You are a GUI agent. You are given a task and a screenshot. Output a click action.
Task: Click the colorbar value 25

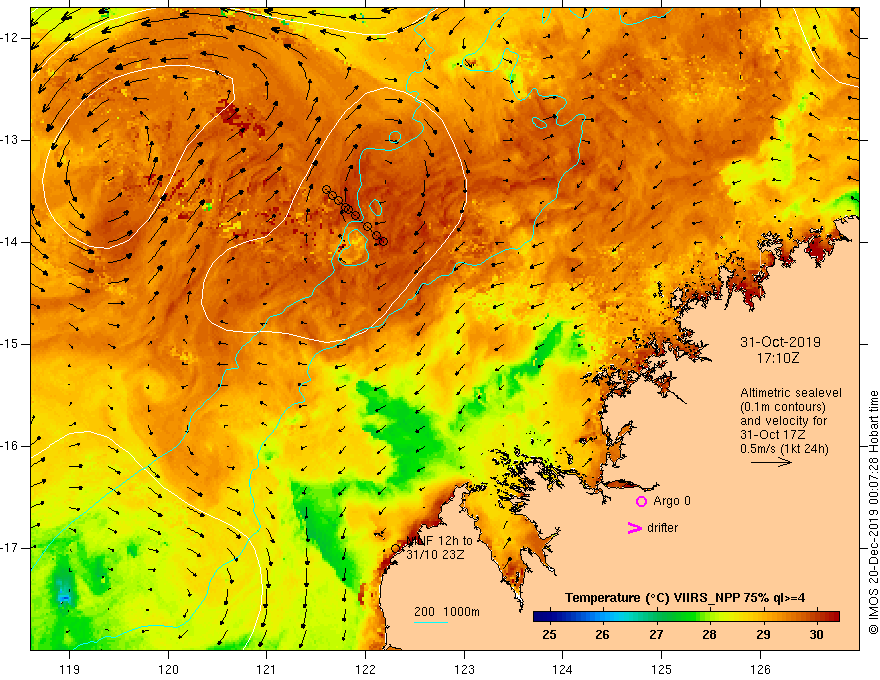click(549, 635)
